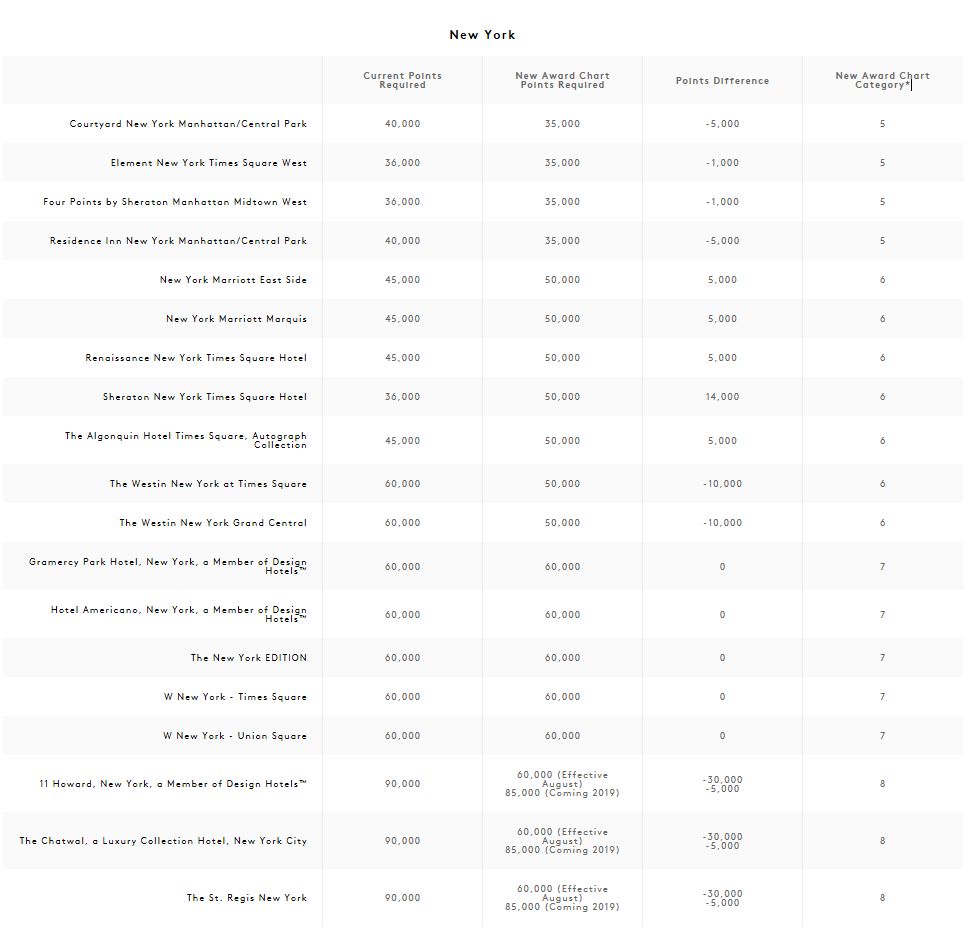Click points difference values for 11 Howard
This screenshot has height=930, width=969.
[722, 784]
